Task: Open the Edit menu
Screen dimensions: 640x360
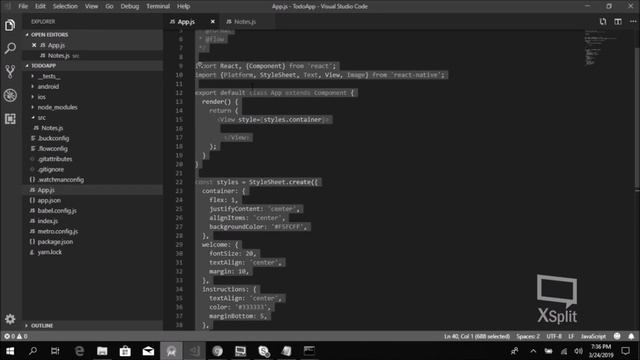Action: (x=40, y=6)
